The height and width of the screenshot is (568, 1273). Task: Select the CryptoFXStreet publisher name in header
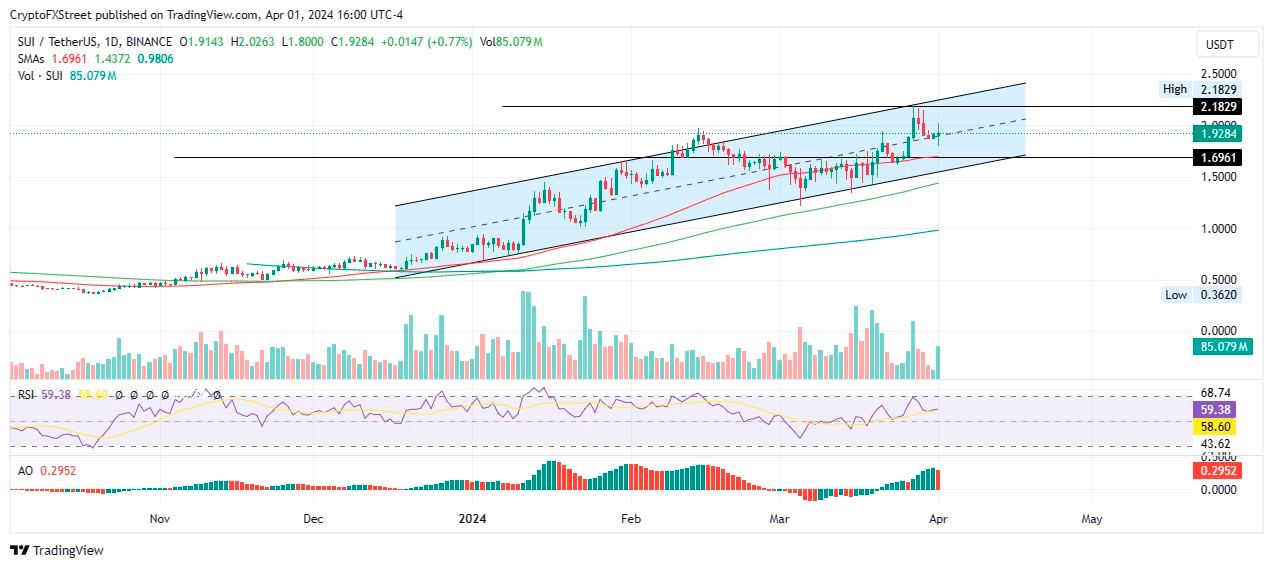tap(50, 15)
